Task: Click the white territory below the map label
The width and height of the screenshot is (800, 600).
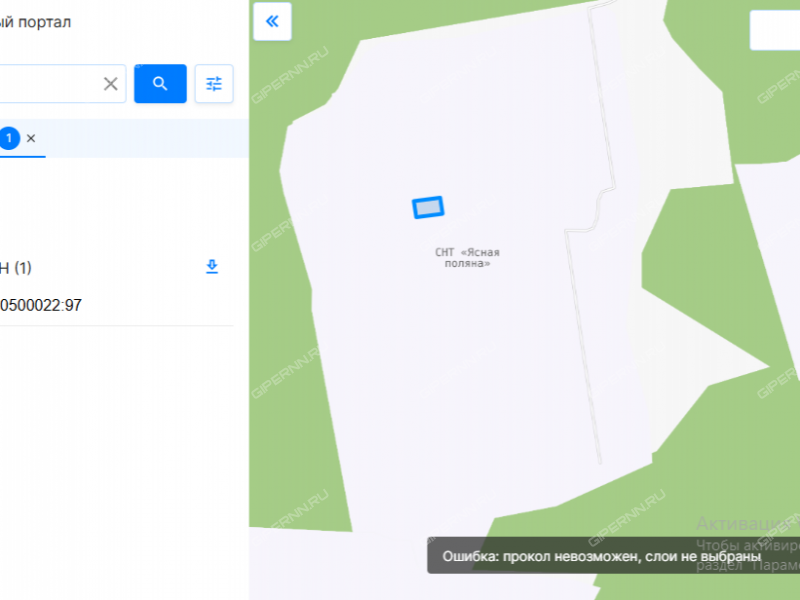Action: tap(459, 383)
